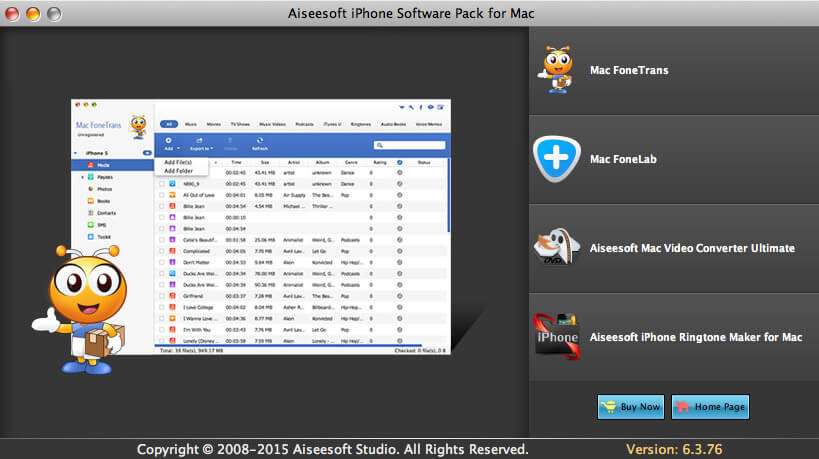Click the Aiseesoft iPhone Software Pack window title
Screen dimensions: 819x459
411,13
